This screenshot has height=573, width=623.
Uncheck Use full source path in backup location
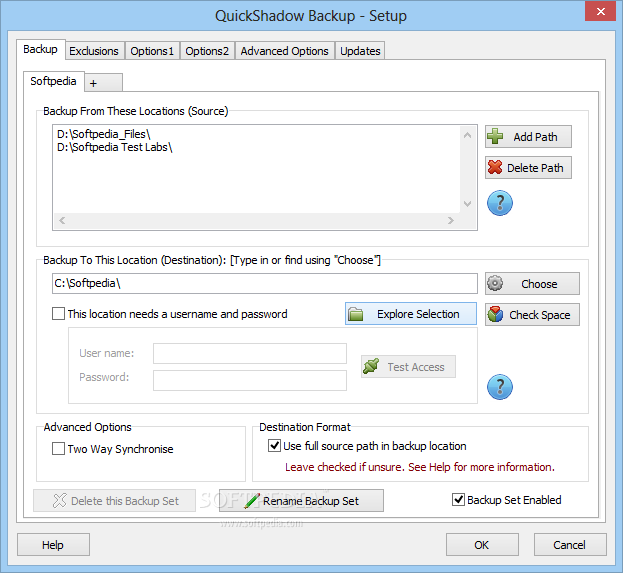tap(274, 445)
